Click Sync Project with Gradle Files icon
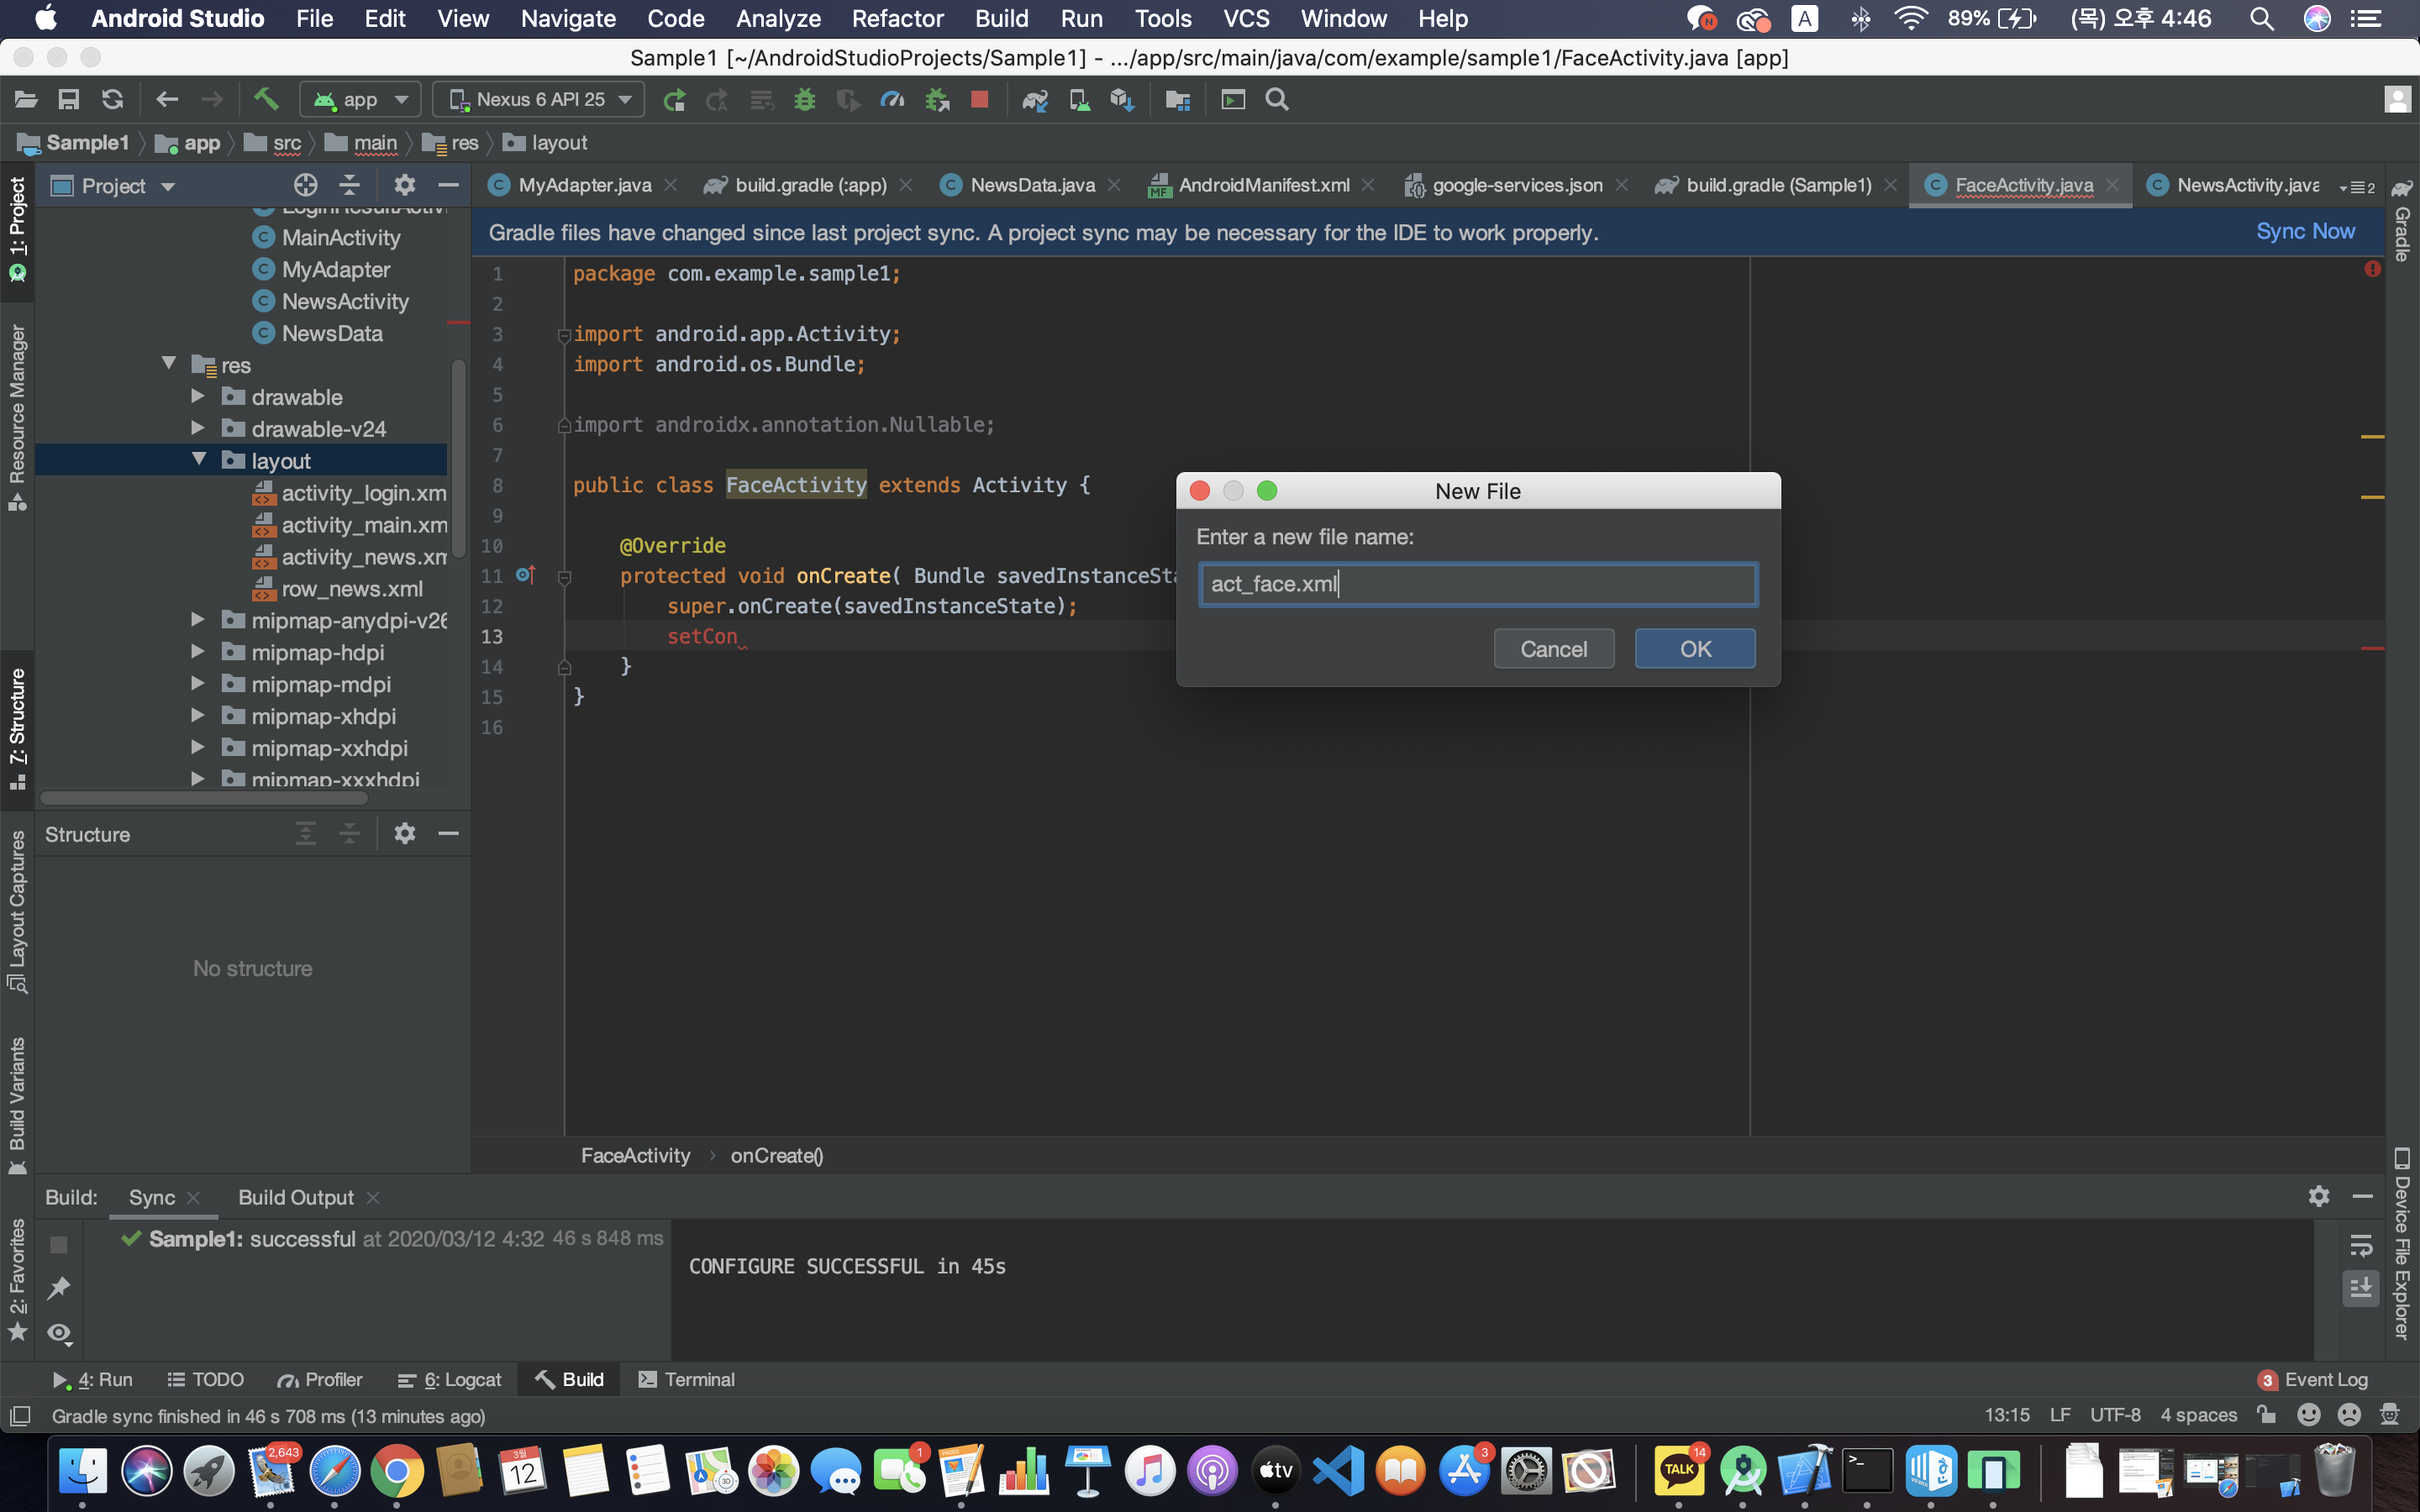The width and height of the screenshot is (2420, 1512). pos(1035,99)
